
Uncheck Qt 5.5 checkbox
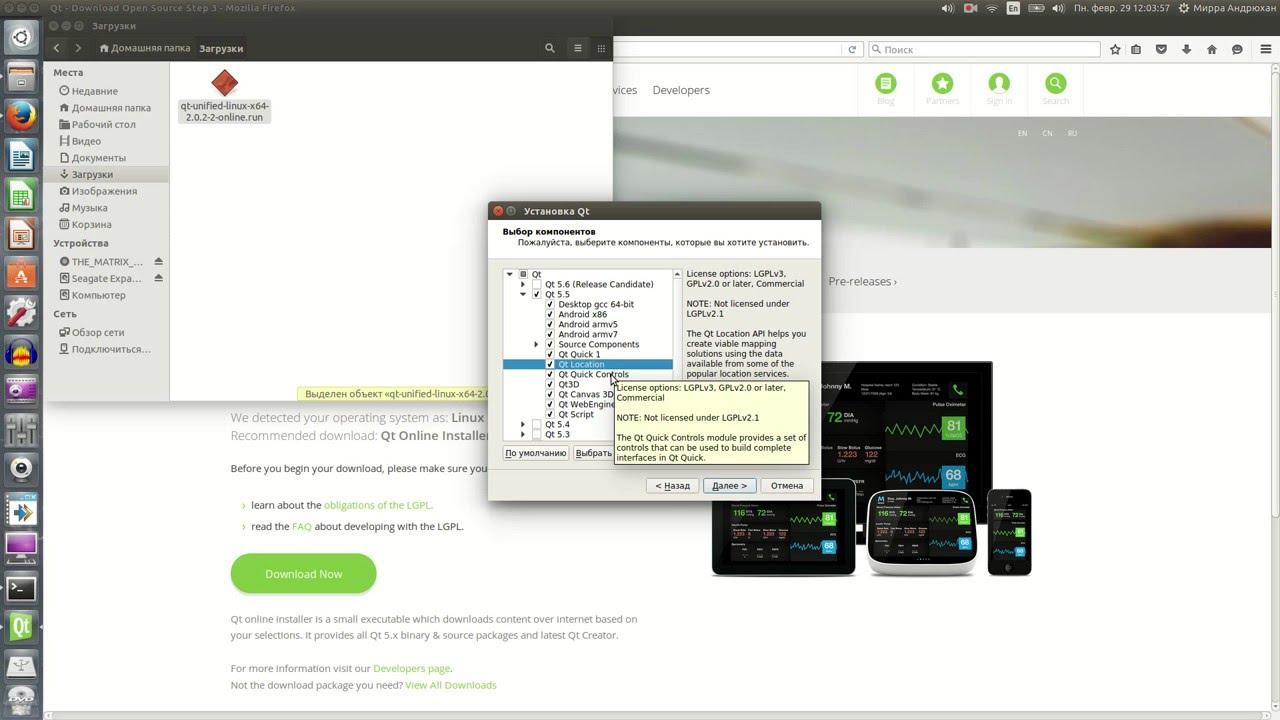pos(537,294)
